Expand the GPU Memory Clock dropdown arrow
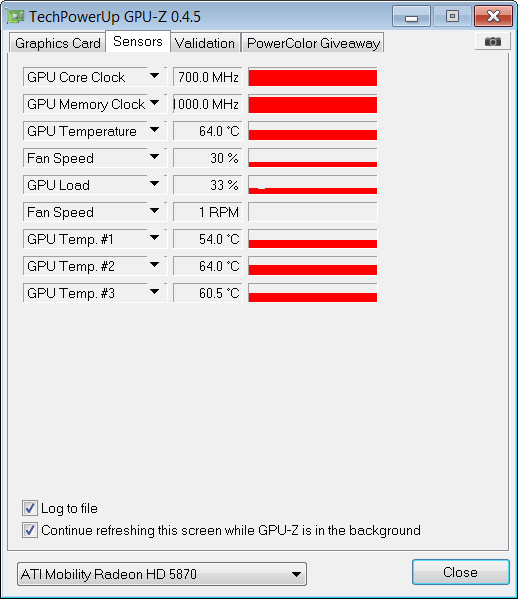This screenshot has width=518, height=599. click(154, 103)
